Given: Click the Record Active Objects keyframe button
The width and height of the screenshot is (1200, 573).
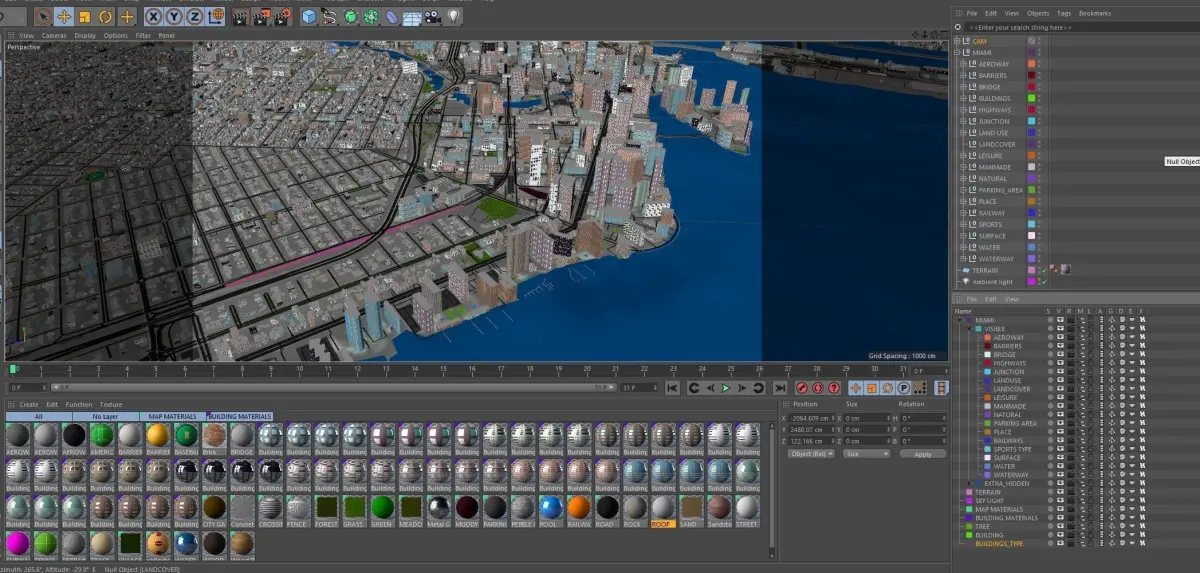Looking at the screenshot, I should (x=802, y=388).
